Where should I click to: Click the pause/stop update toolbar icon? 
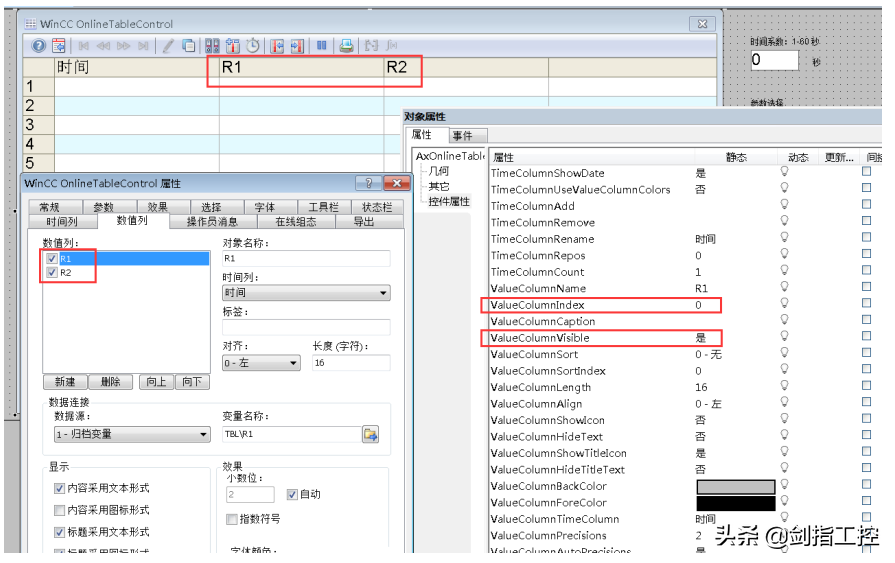[322, 46]
